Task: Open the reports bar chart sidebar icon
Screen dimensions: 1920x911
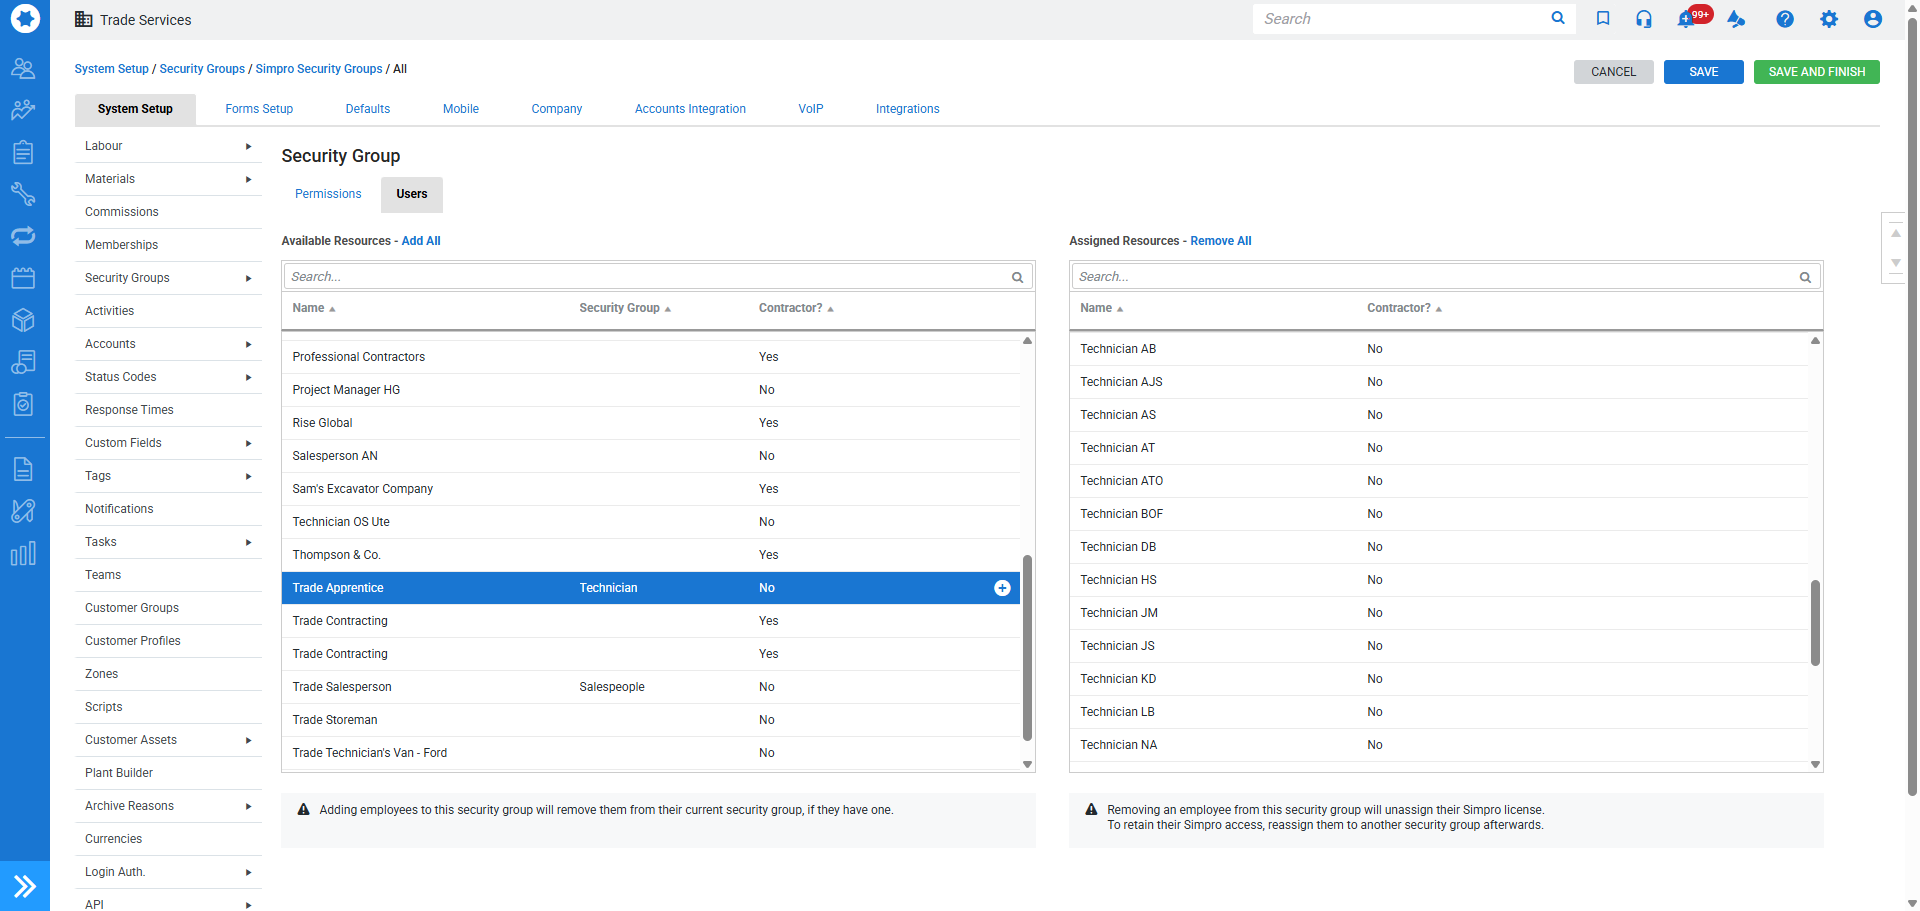Action: pyautogui.click(x=23, y=554)
